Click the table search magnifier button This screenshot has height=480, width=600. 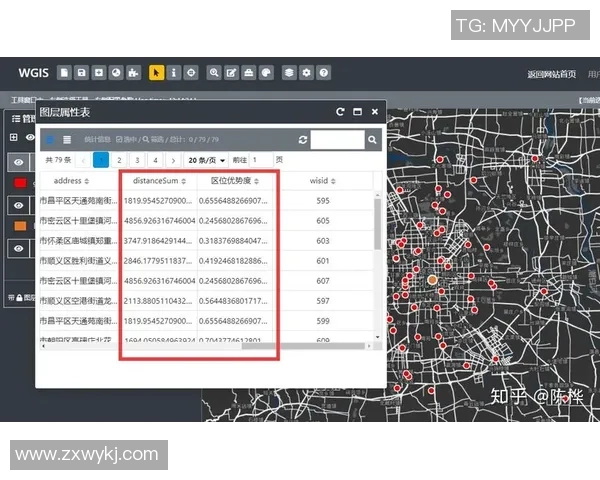click(x=372, y=140)
